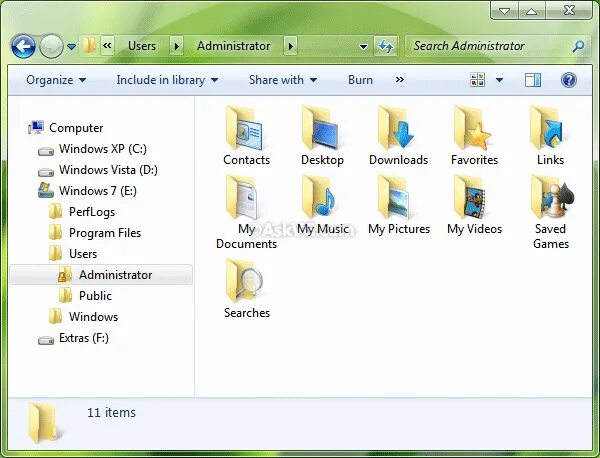Open the My Videos folder icon
The height and width of the screenshot is (458, 600).
pyautogui.click(x=471, y=197)
